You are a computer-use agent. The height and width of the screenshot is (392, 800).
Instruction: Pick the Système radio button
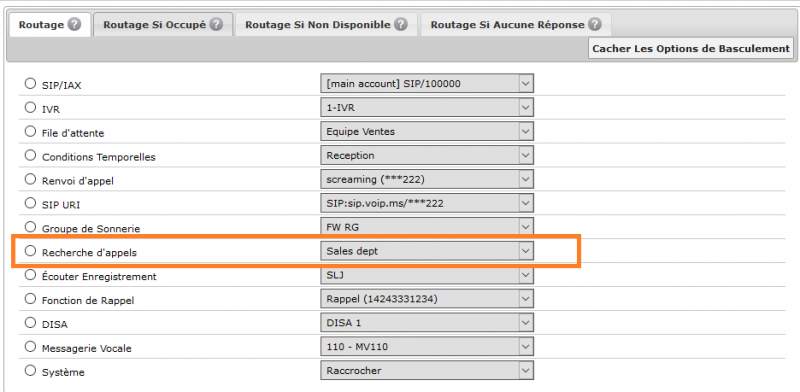(x=31, y=371)
